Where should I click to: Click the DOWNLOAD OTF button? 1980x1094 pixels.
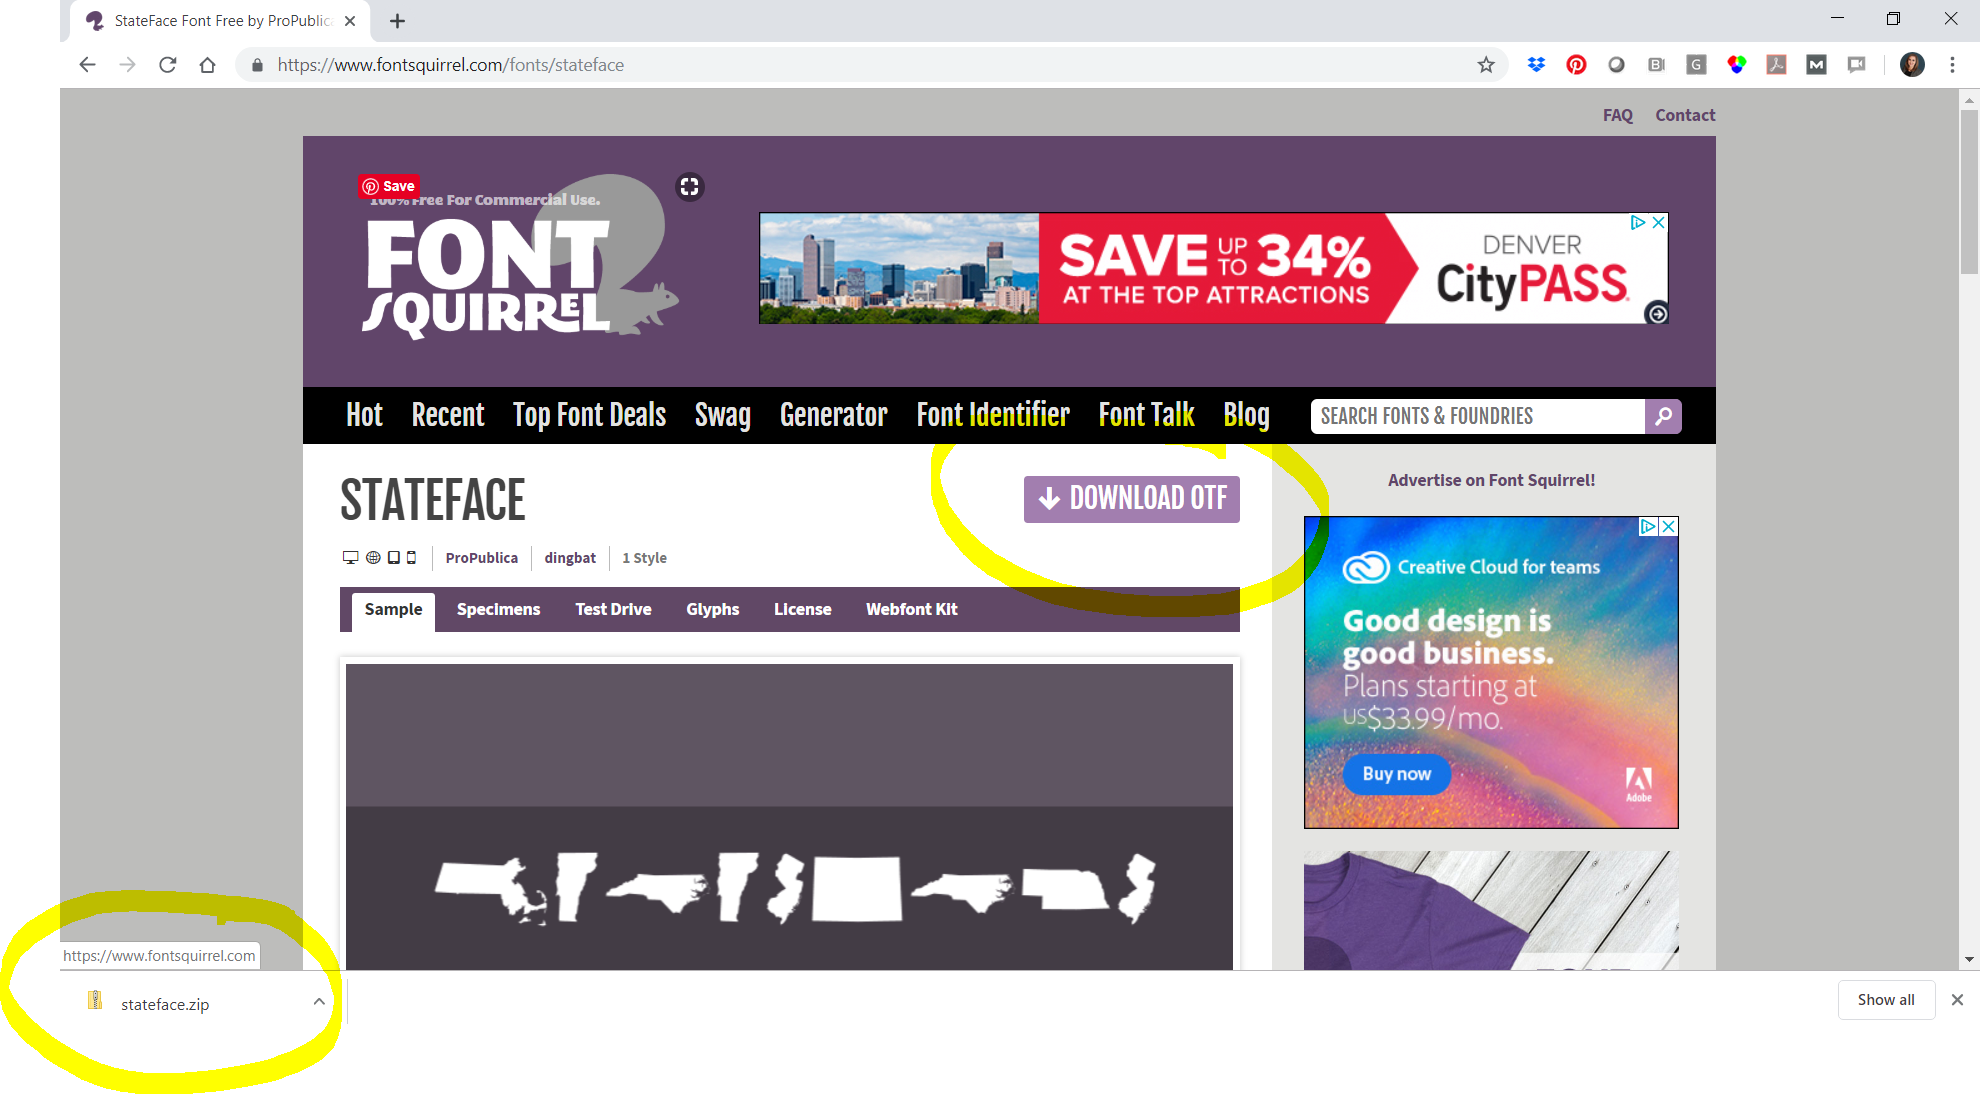1131,499
